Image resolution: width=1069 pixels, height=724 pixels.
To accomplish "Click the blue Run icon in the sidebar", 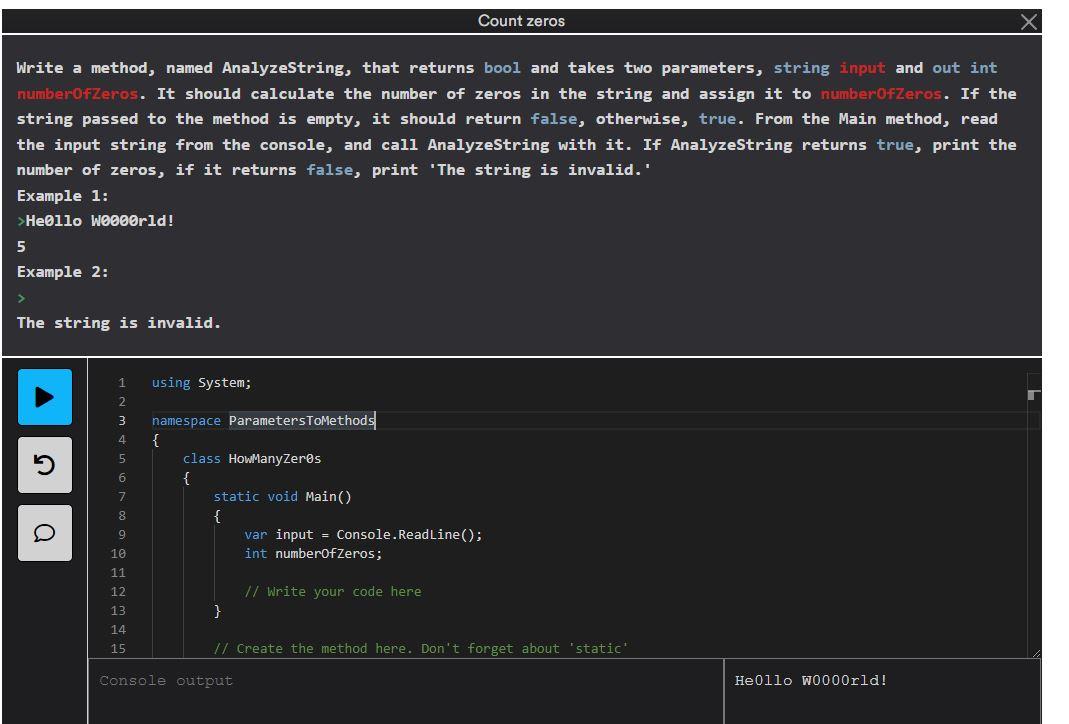I will (44, 397).
